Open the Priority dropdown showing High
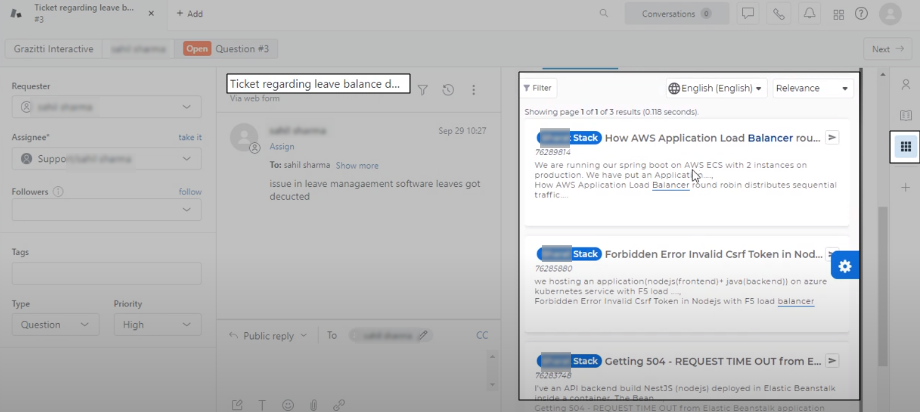This screenshot has height=412, width=920. pyautogui.click(x=157, y=325)
